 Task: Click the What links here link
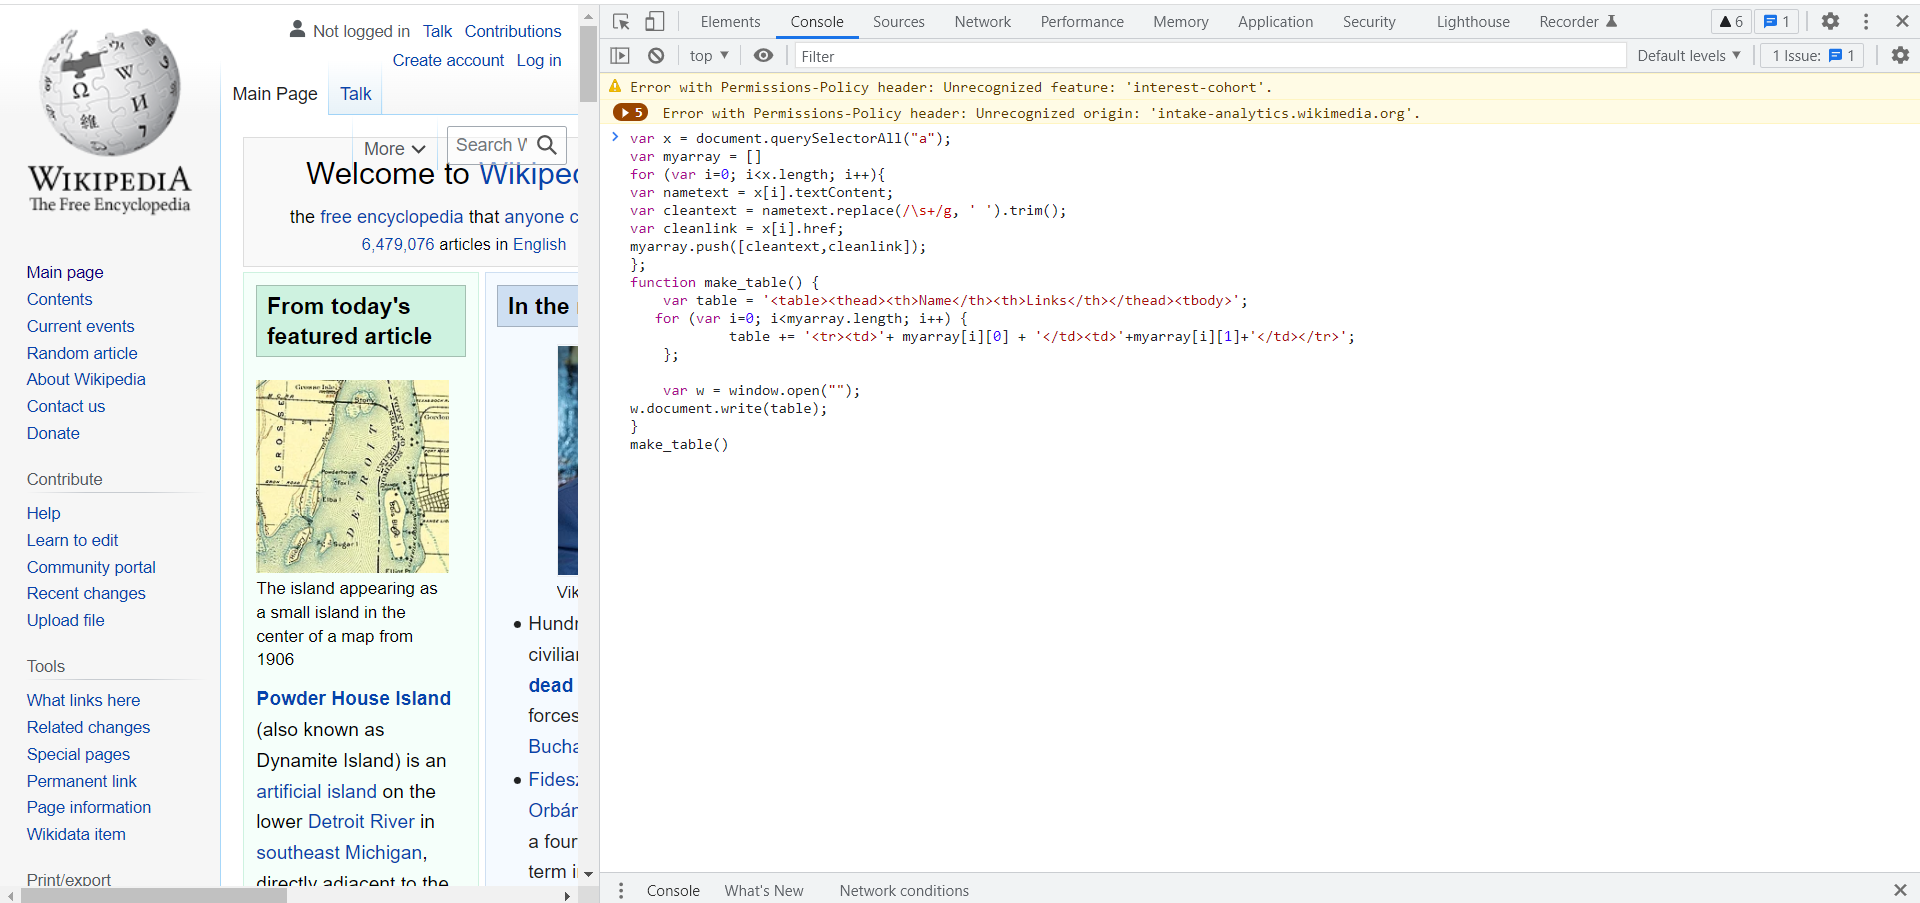click(x=83, y=700)
